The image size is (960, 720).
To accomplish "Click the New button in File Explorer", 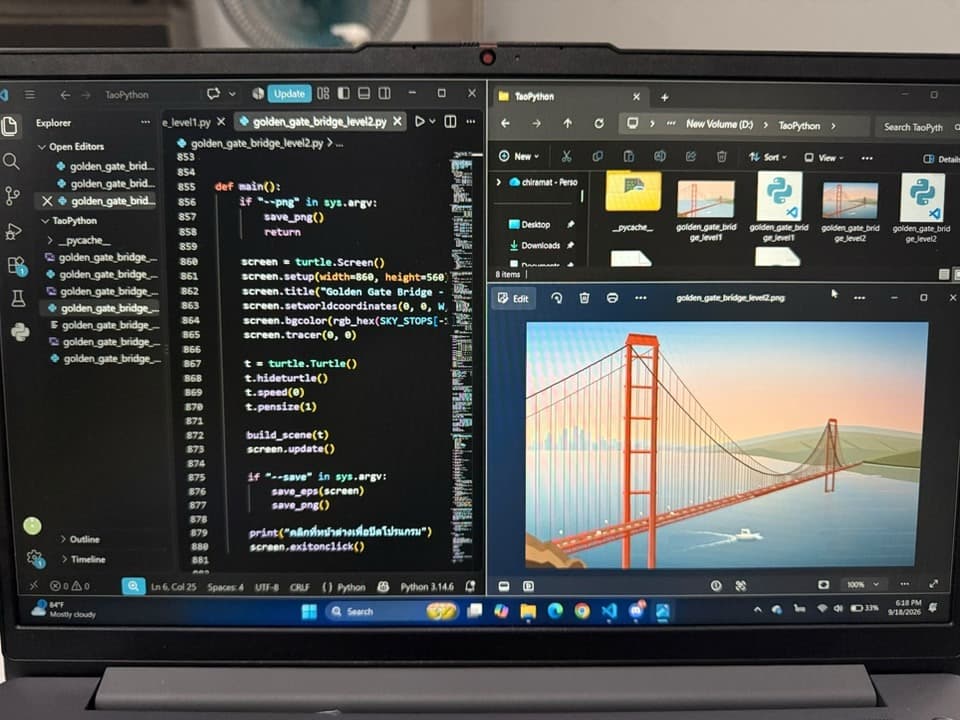I will pos(519,156).
